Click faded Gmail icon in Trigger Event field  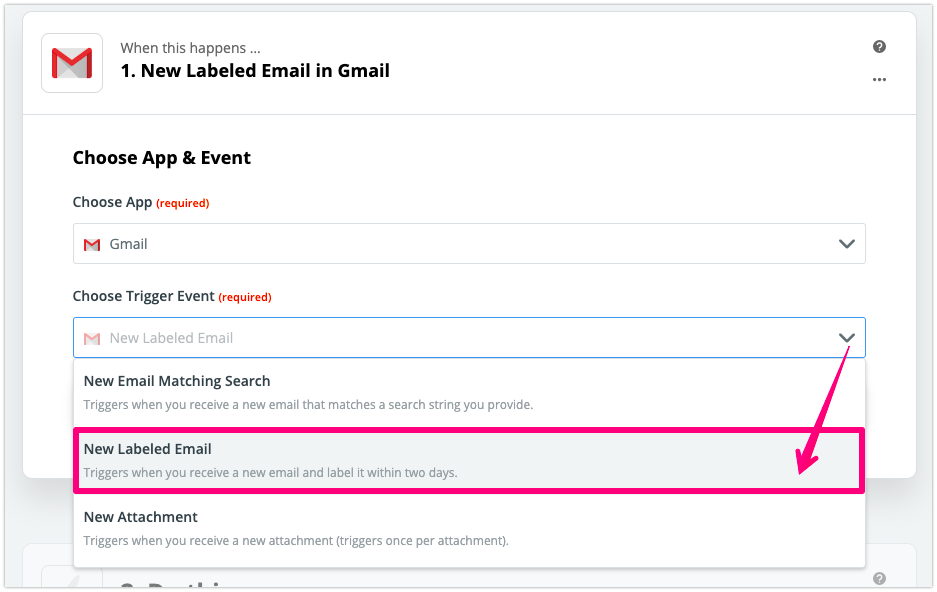pos(92,338)
